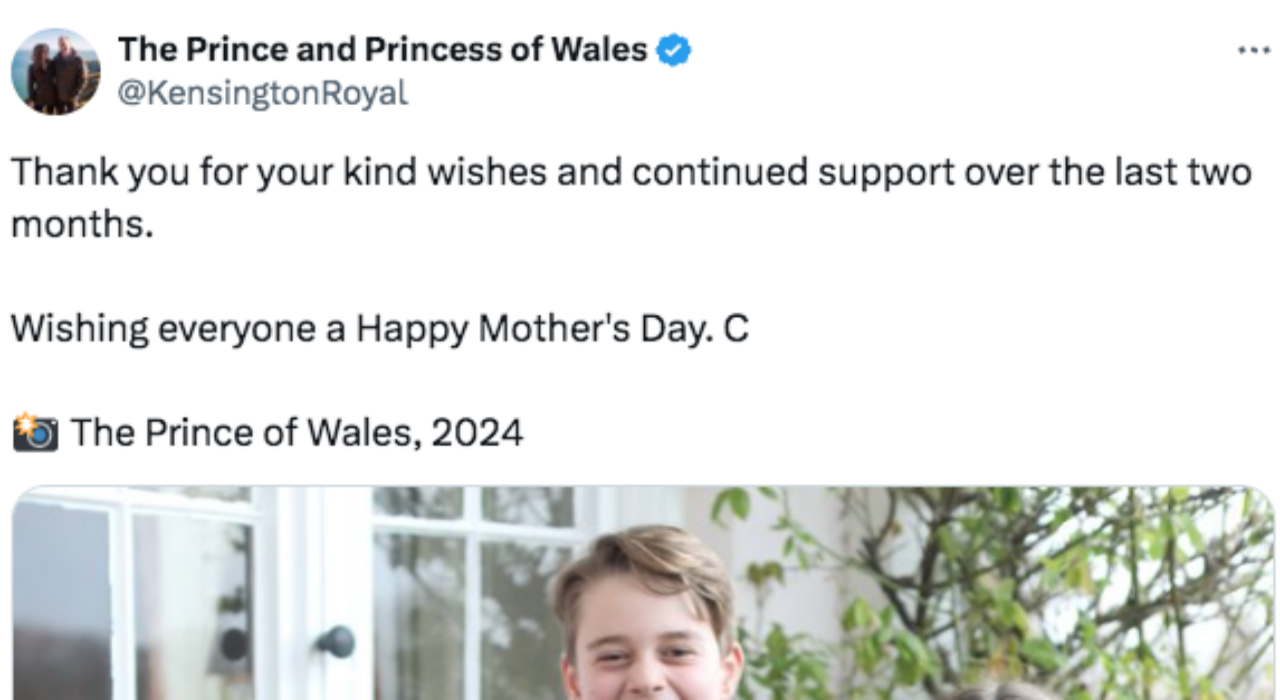Click the blue verified badge
Image resolution: width=1280 pixels, height=700 pixels.
click(673, 49)
